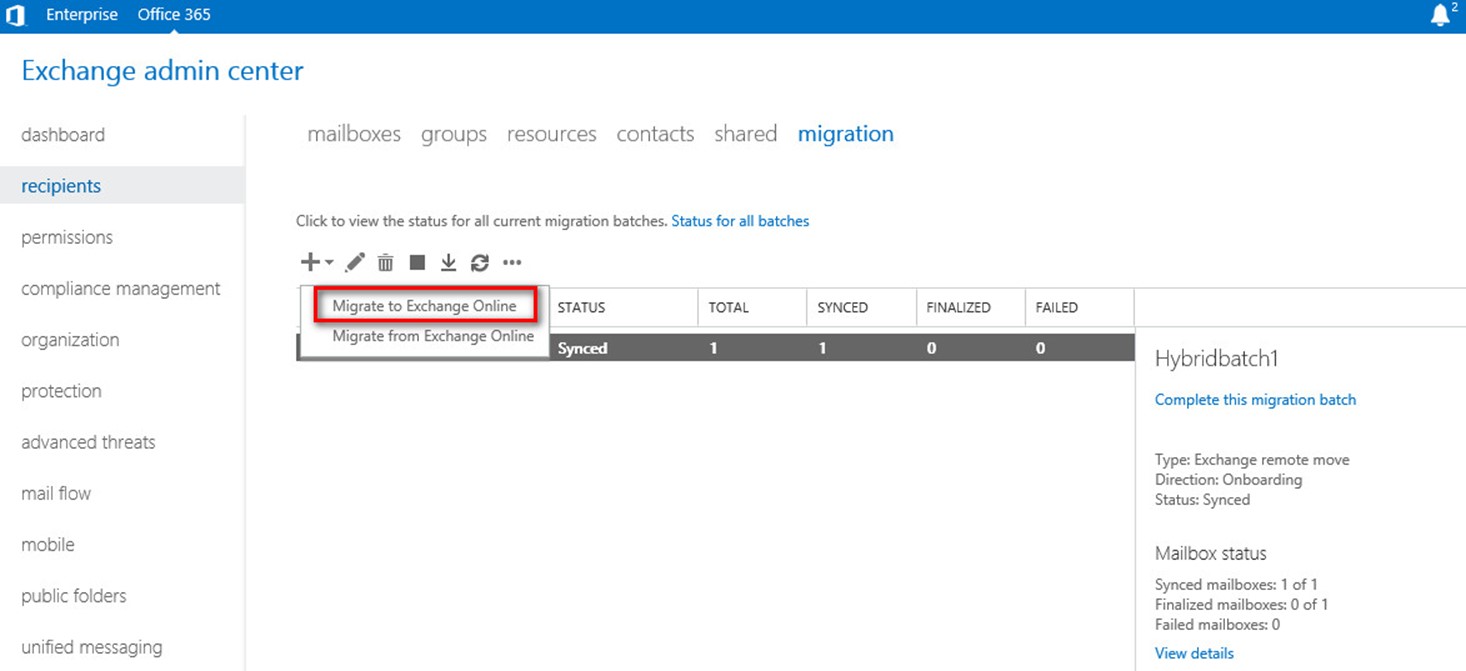1466x671 pixels.
Task: Expand the new migration dropdown arrow
Action: 329,263
